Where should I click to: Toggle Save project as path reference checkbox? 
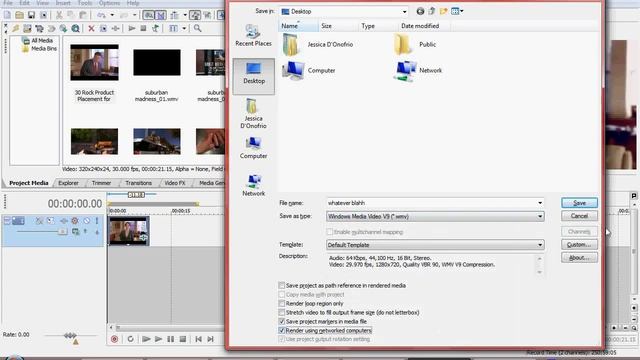coord(282,285)
